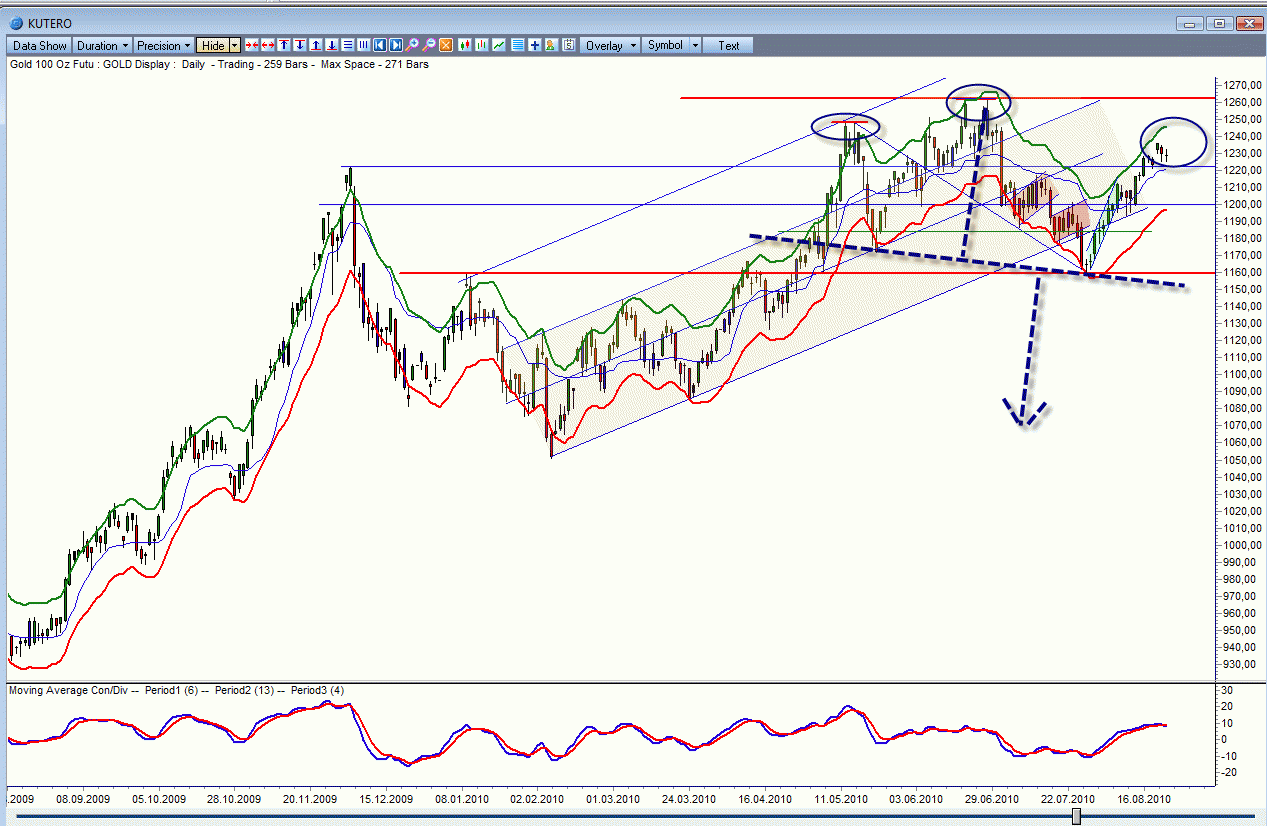
Task: Open the Precision dropdown
Action: pyautogui.click(x=164, y=45)
